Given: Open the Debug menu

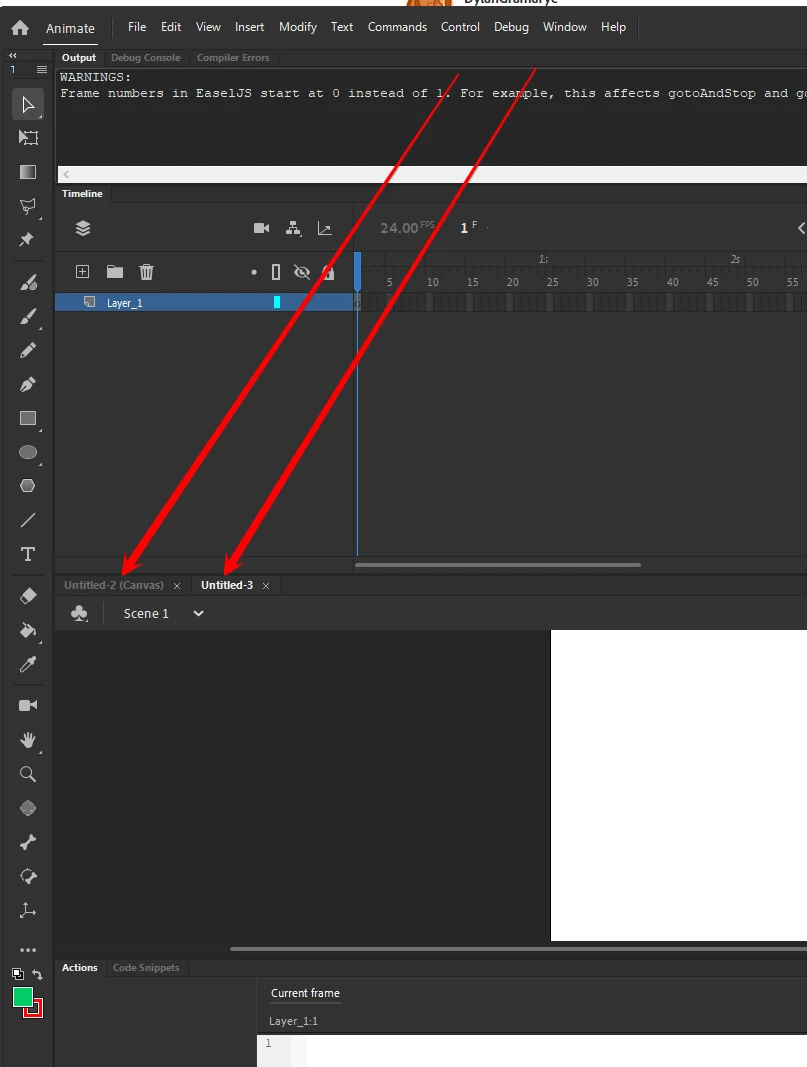Looking at the screenshot, I should (511, 27).
